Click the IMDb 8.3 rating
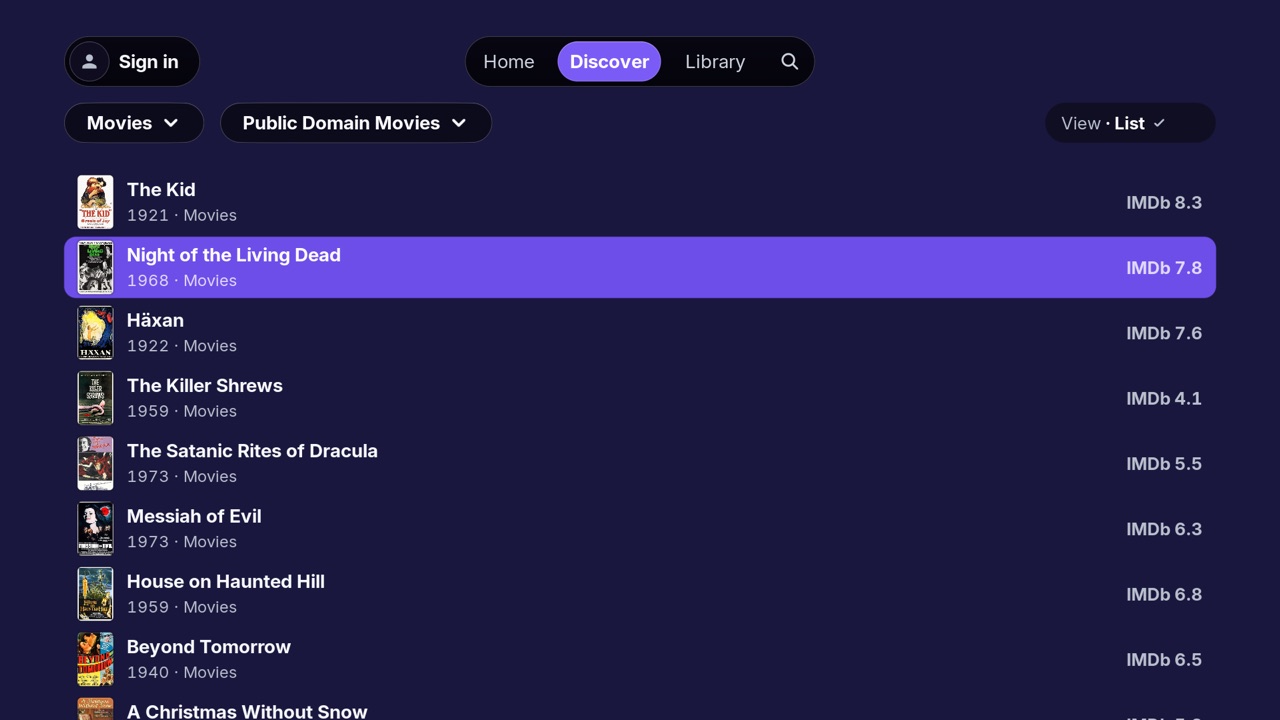Screen dimensions: 1280x720 click(x=1164, y=203)
